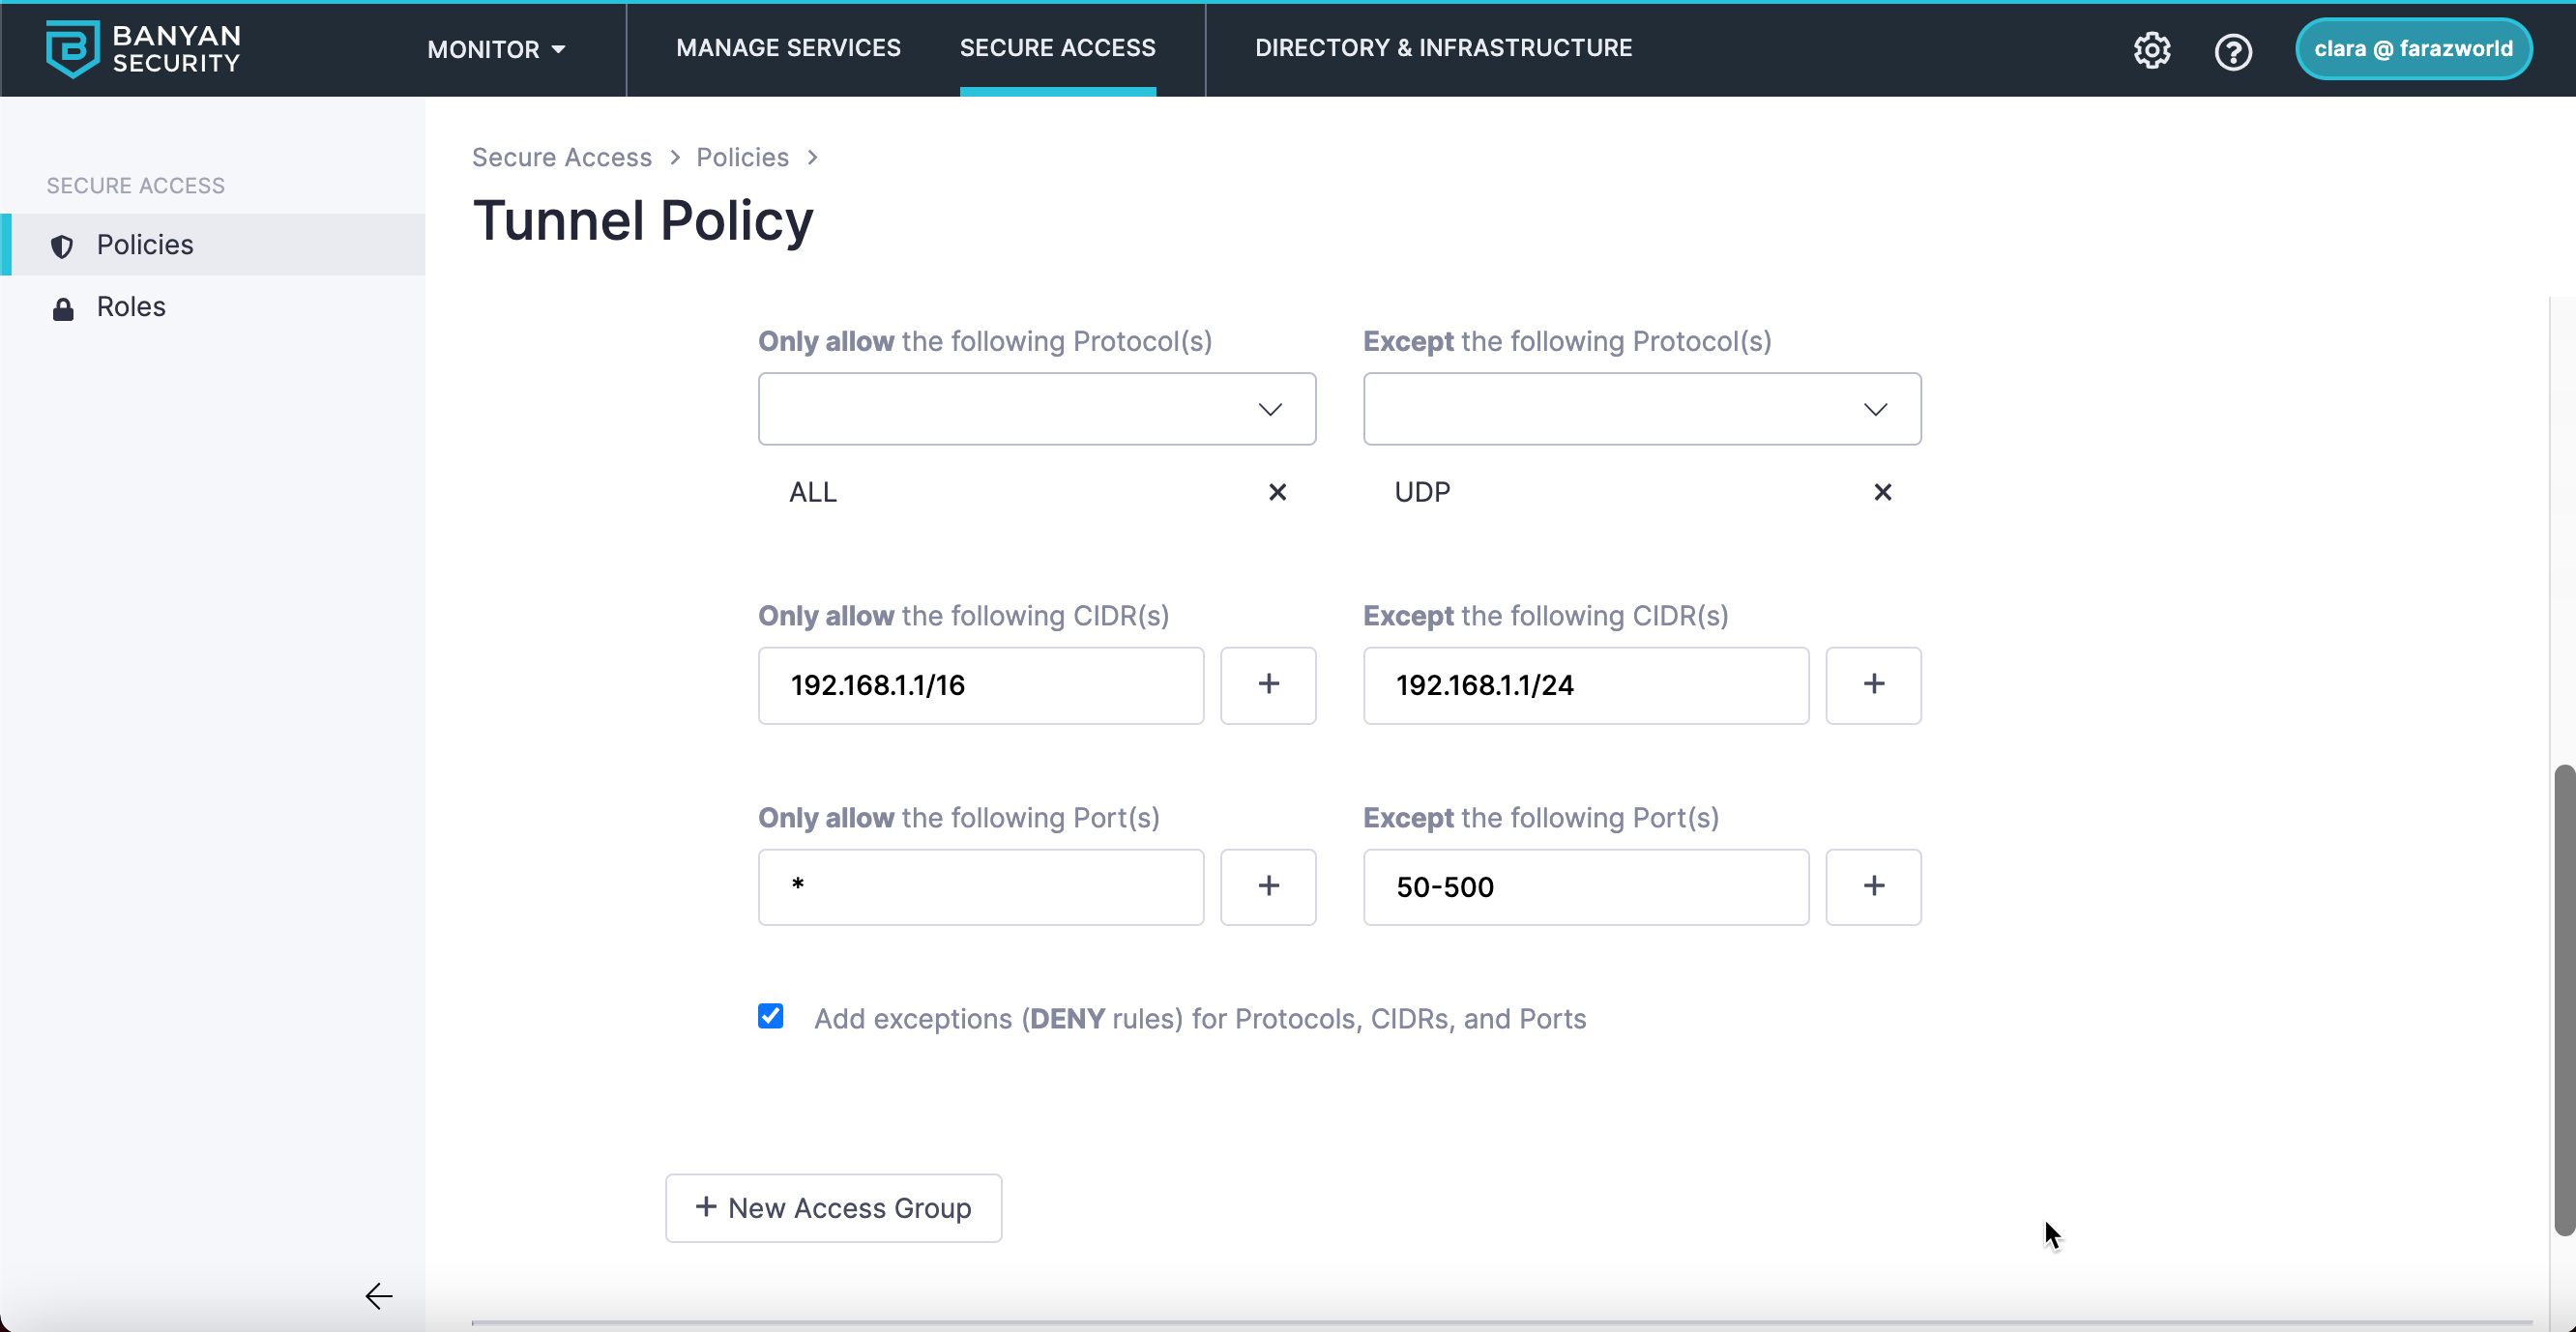Open Directory & Infrastructure tab
The height and width of the screenshot is (1332, 2576).
click(x=1443, y=48)
